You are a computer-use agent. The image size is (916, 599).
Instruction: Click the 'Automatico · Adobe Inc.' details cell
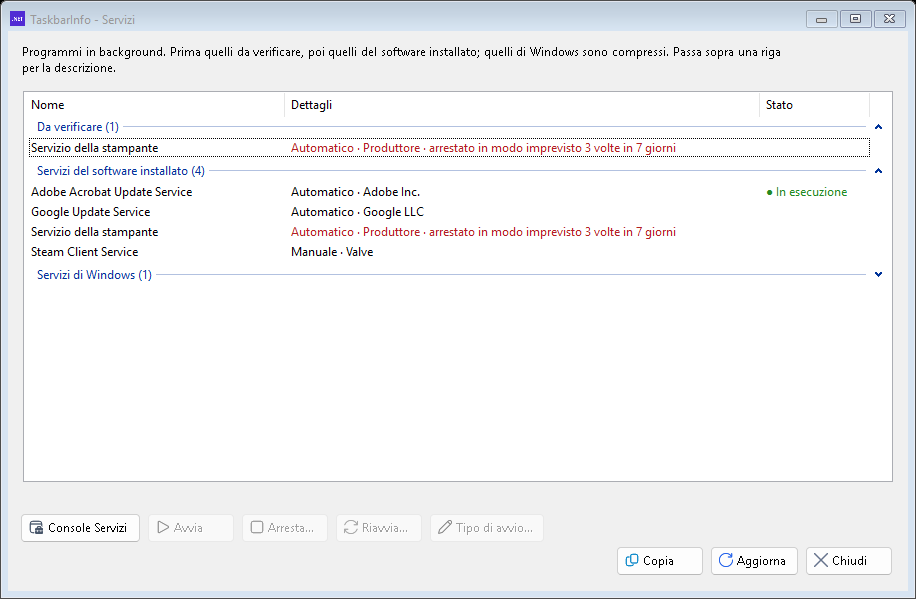pyautogui.click(x=355, y=192)
